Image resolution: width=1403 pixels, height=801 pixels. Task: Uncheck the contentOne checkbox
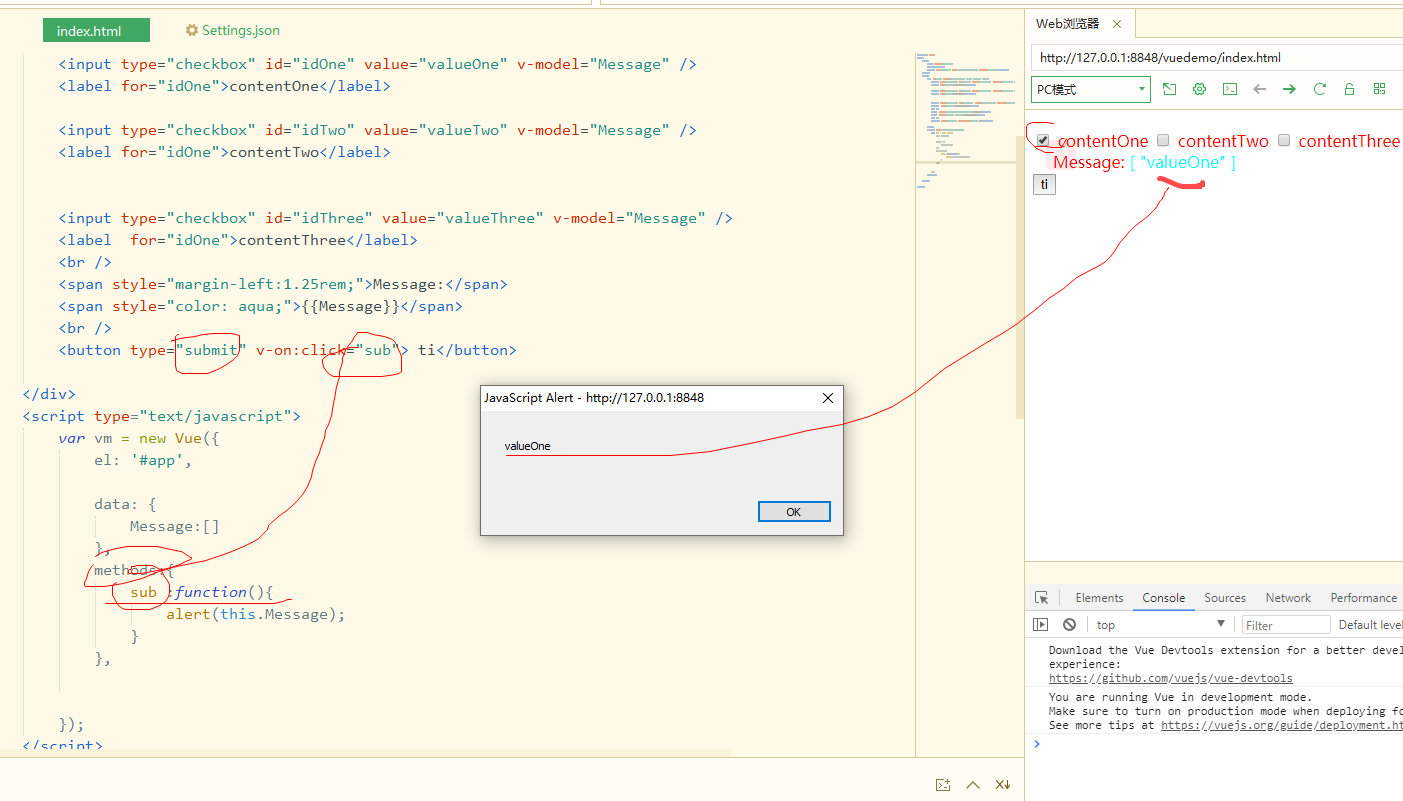click(1043, 141)
